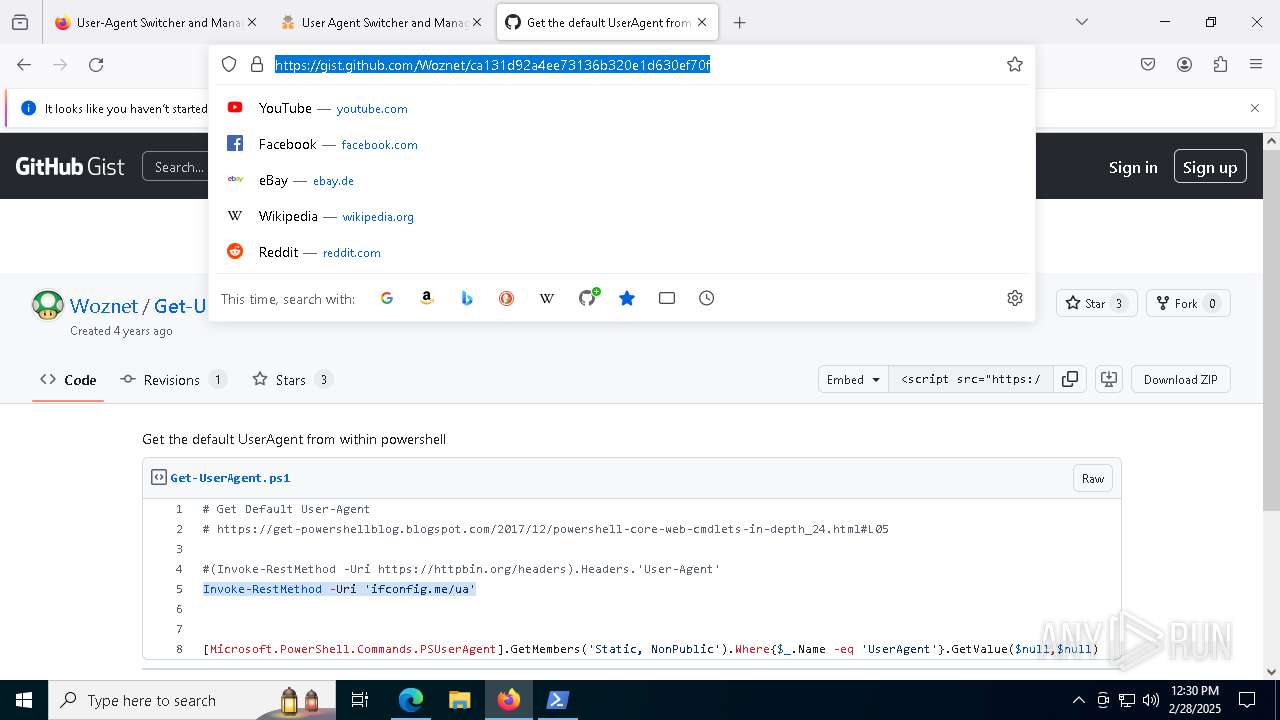1280x720 pixels.
Task: Open PowerShell from taskbar
Action: [x=557, y=700]
